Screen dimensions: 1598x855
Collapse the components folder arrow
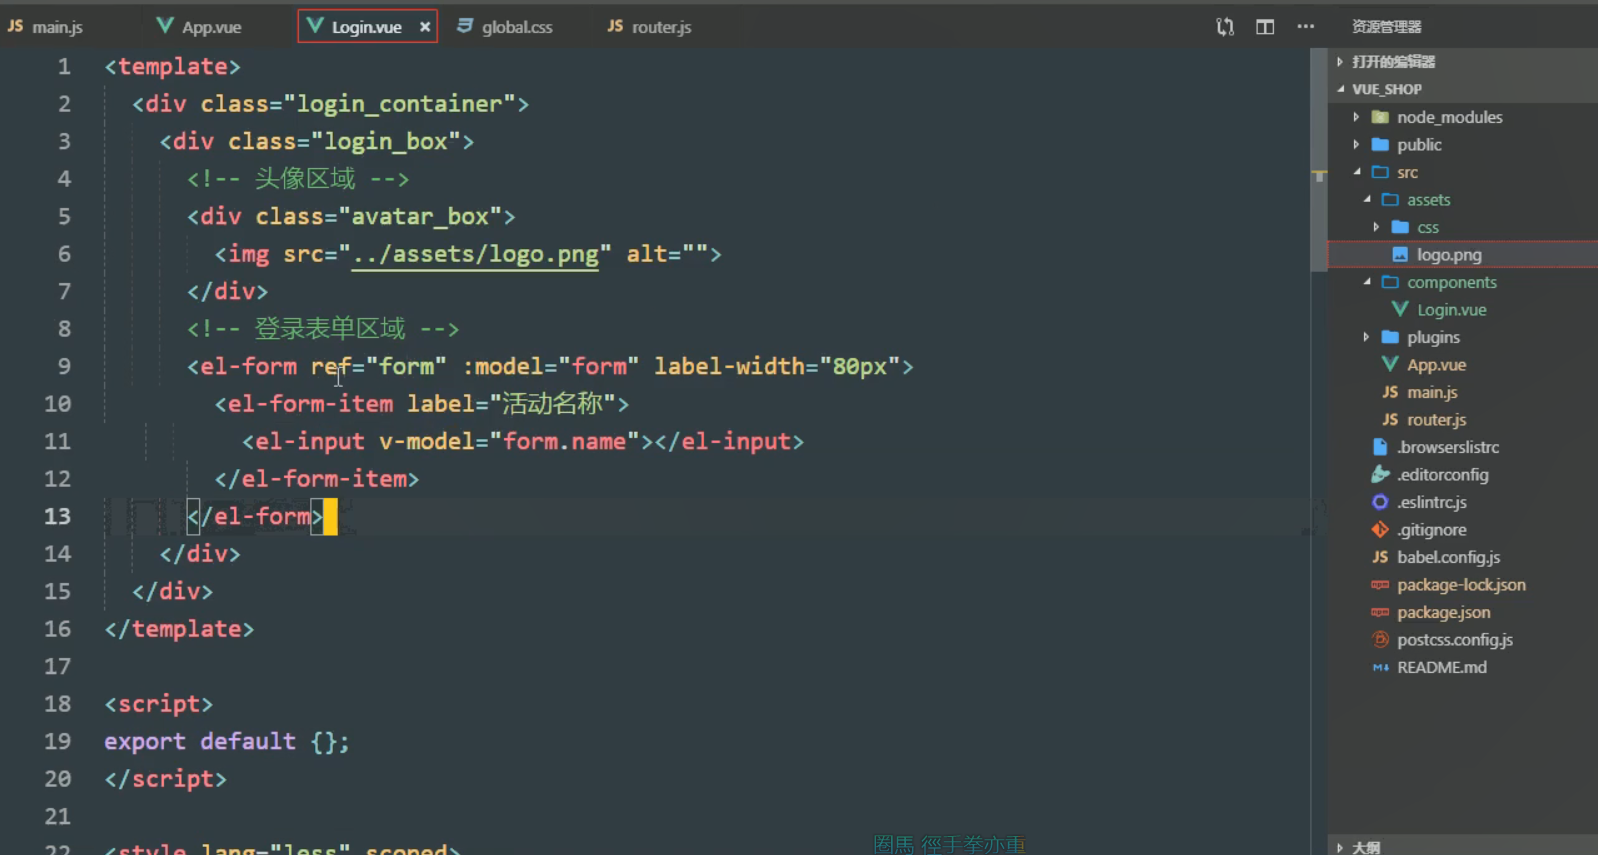[1366, 282]
